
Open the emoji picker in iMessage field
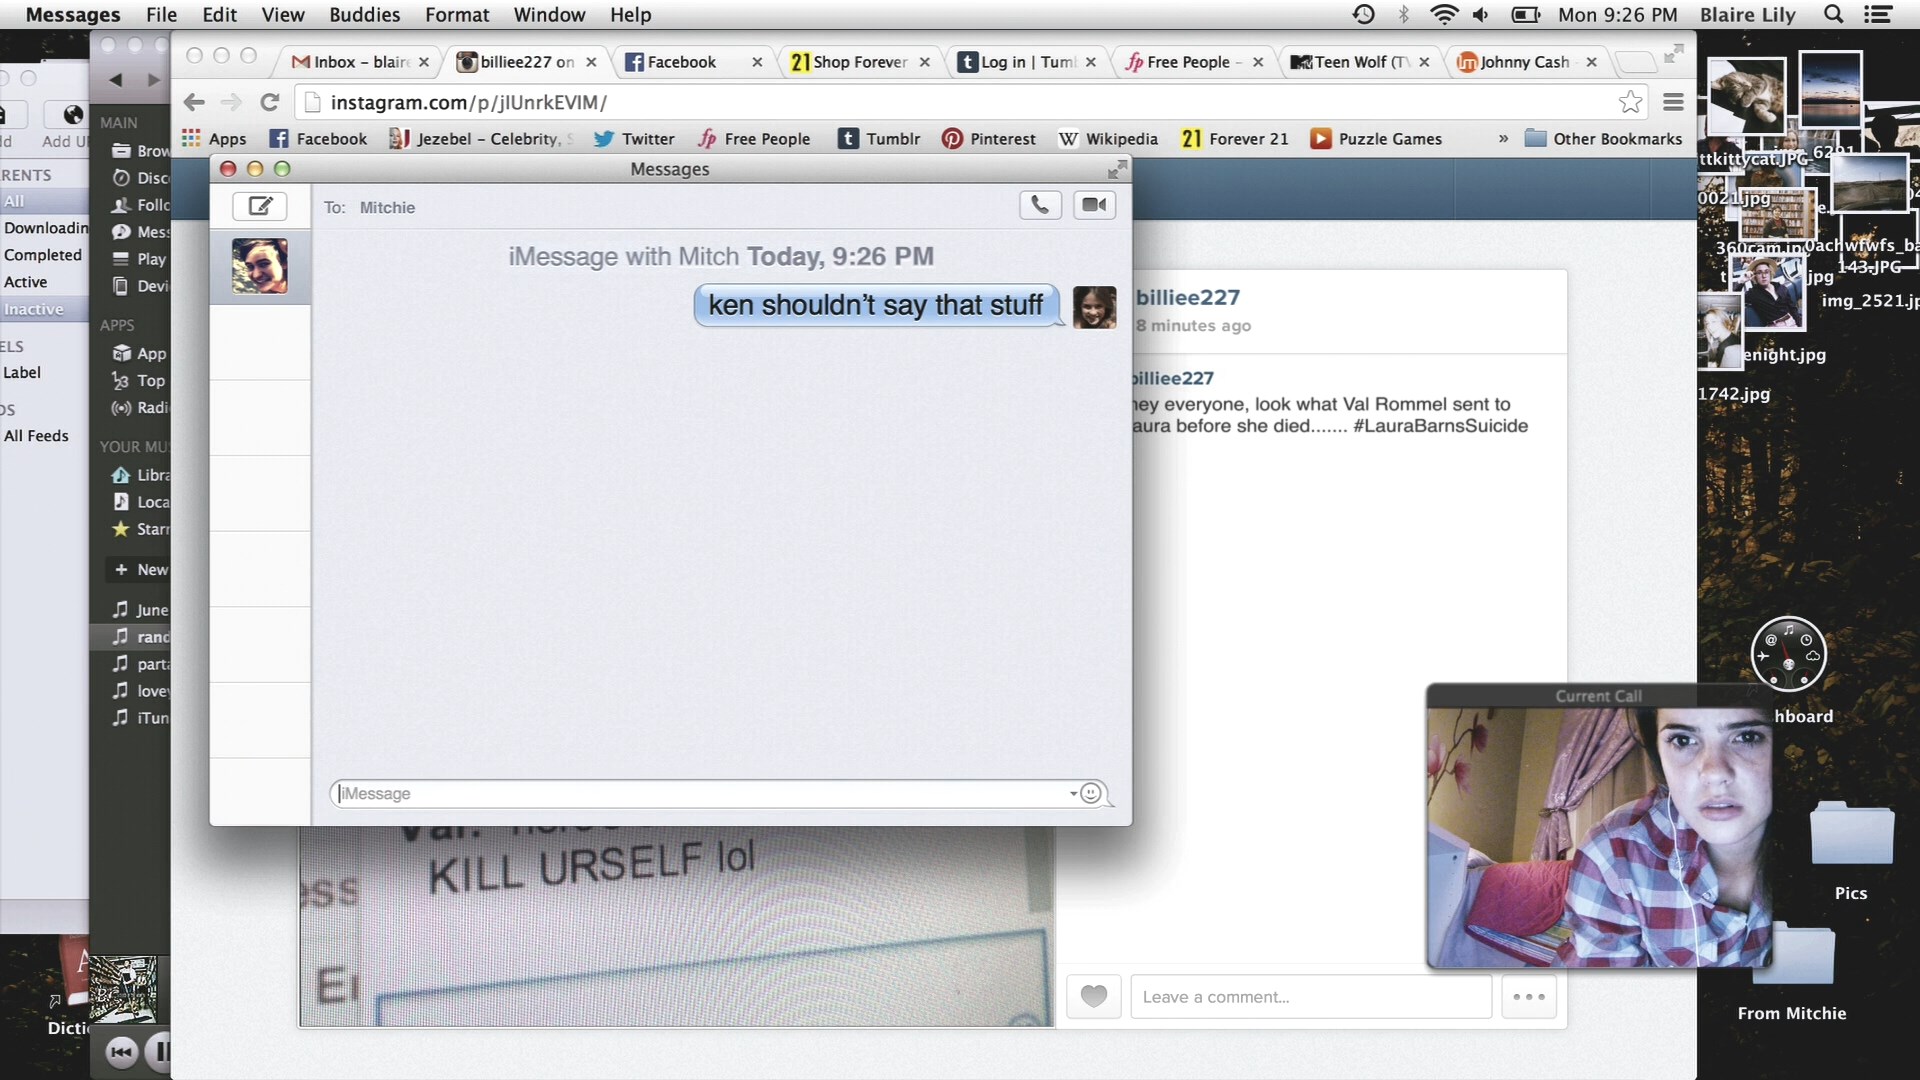click(1091, 793)
